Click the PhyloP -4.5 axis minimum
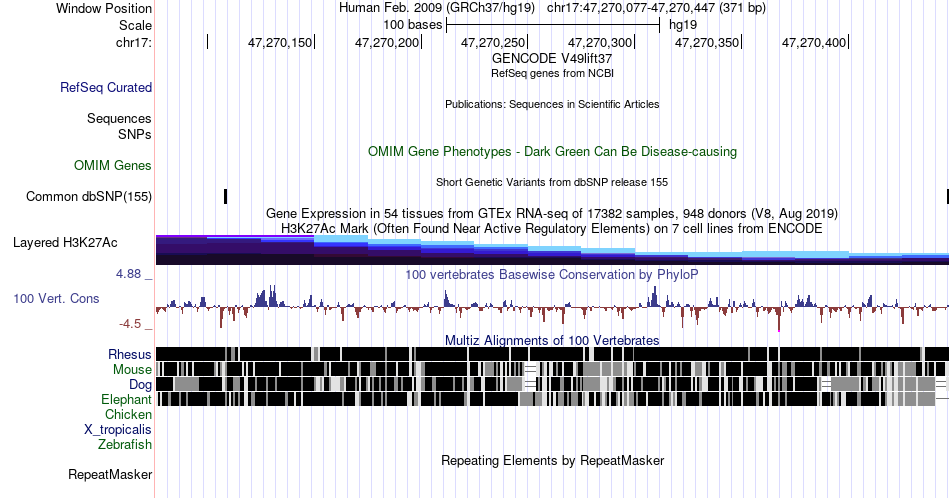950x498 pixels. click(x=130, y=324)
